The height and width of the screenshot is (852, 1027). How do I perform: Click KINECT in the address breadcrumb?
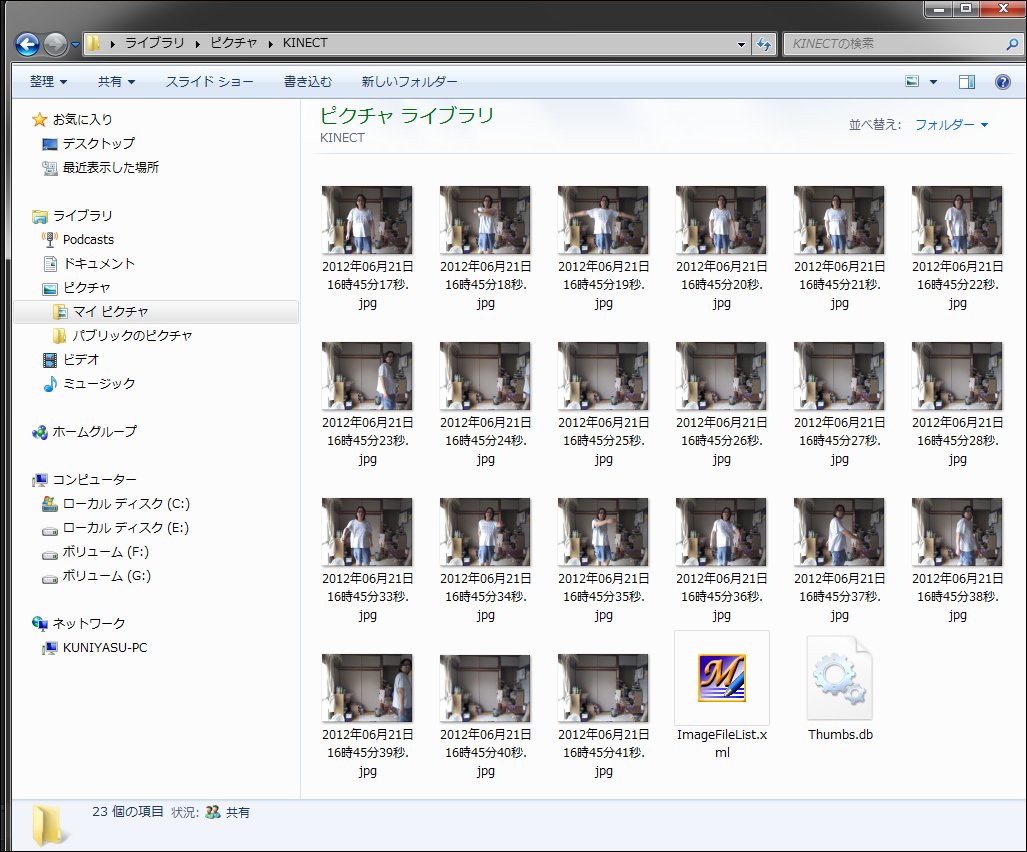[x=305, y=43]
